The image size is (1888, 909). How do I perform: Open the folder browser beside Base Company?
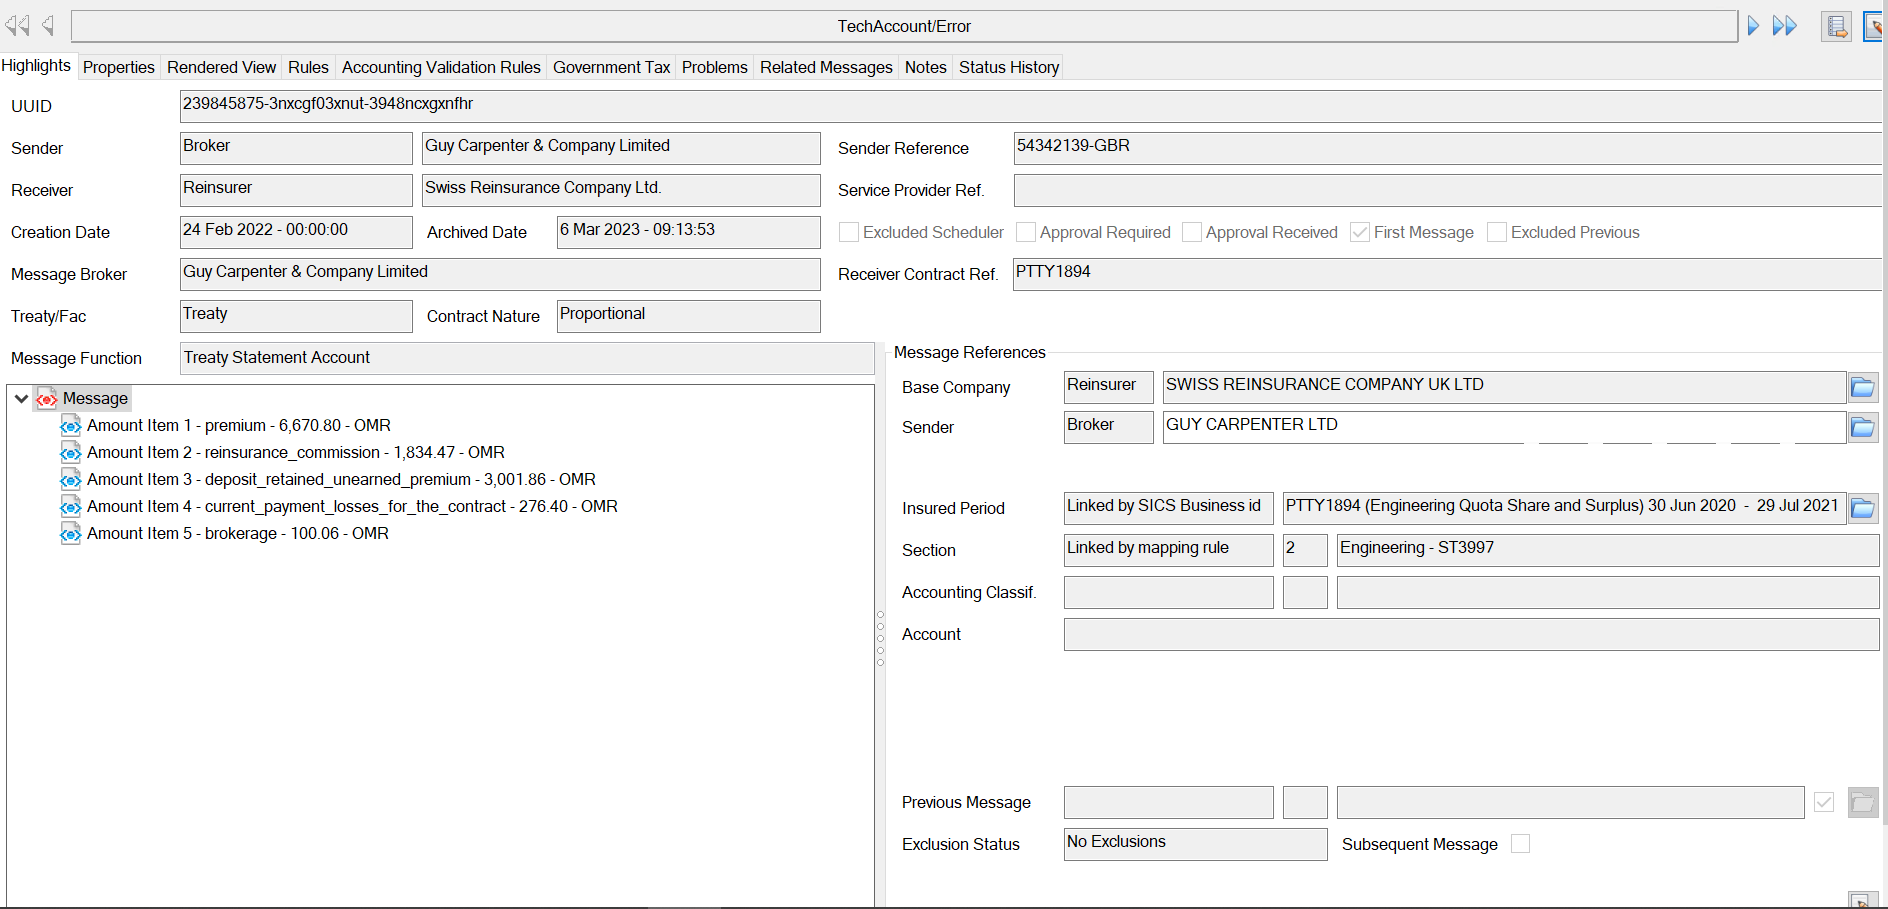(1862, 387)
